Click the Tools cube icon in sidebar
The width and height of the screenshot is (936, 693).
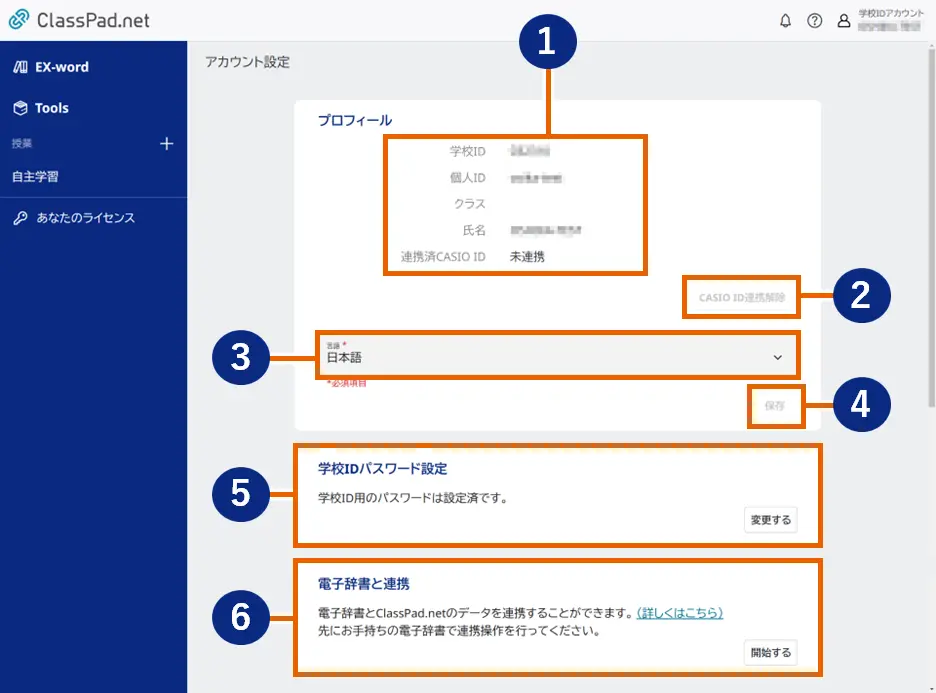point(23,108)
